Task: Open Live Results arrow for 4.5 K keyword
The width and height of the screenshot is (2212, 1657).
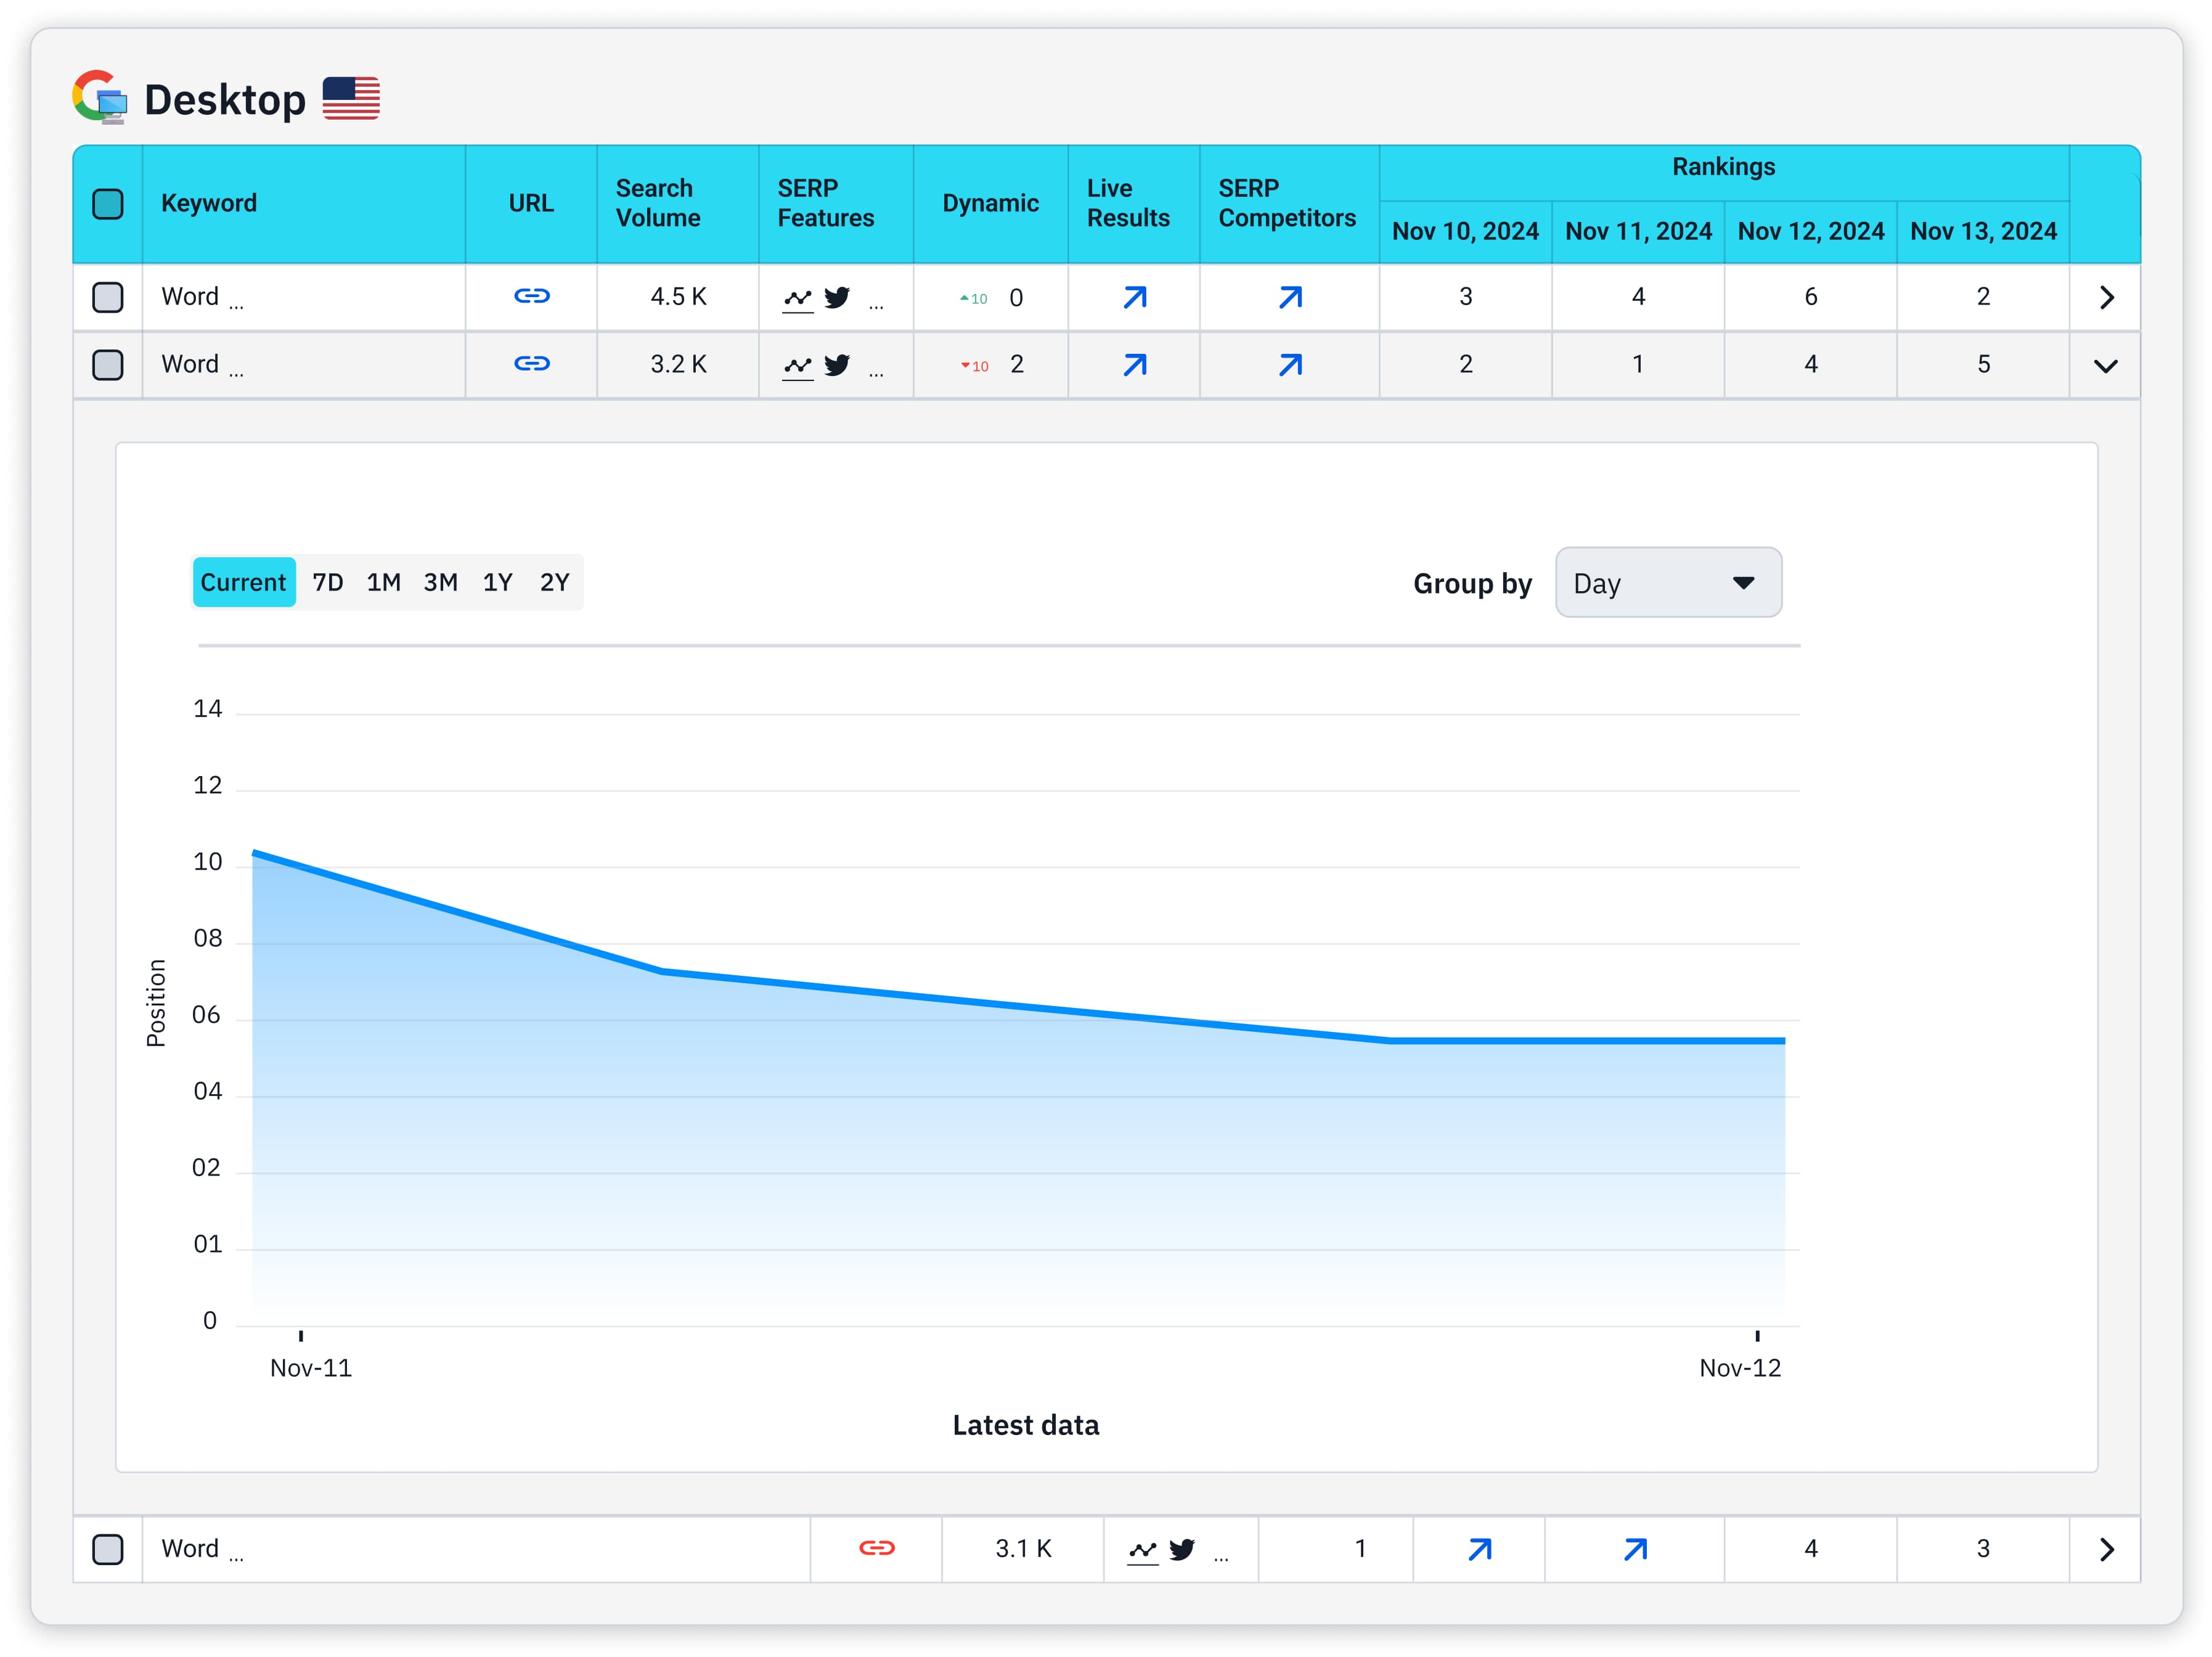Action: [x=1134, y=297]
